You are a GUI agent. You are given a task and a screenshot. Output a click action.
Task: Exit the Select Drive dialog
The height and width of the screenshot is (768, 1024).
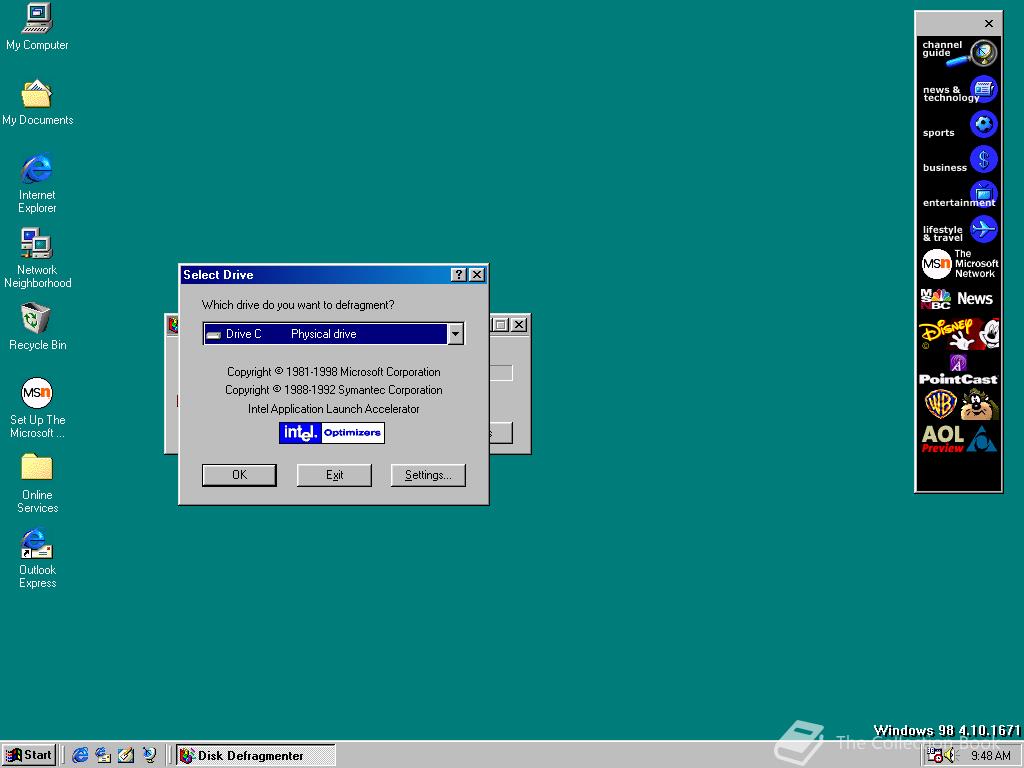coord(334,474)
